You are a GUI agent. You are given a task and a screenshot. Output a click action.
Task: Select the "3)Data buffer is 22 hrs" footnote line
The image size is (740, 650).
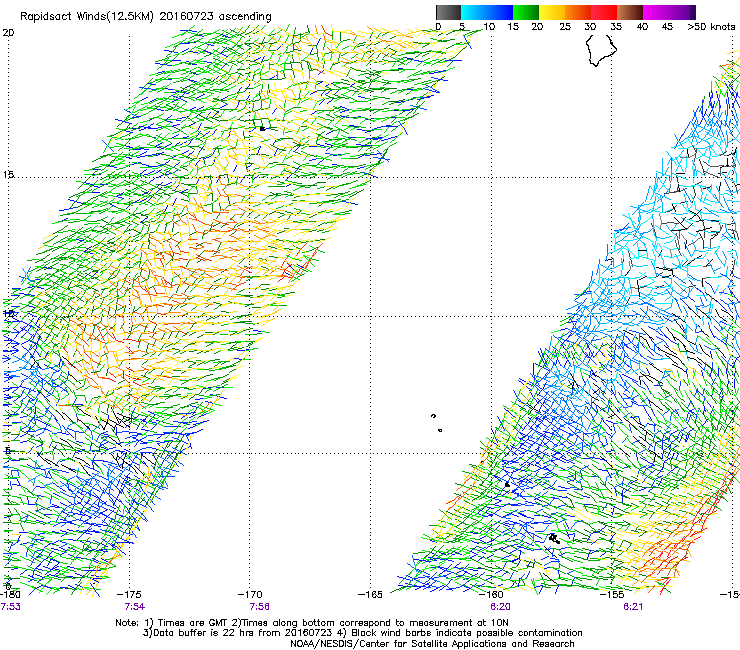(x=362, y=633)
